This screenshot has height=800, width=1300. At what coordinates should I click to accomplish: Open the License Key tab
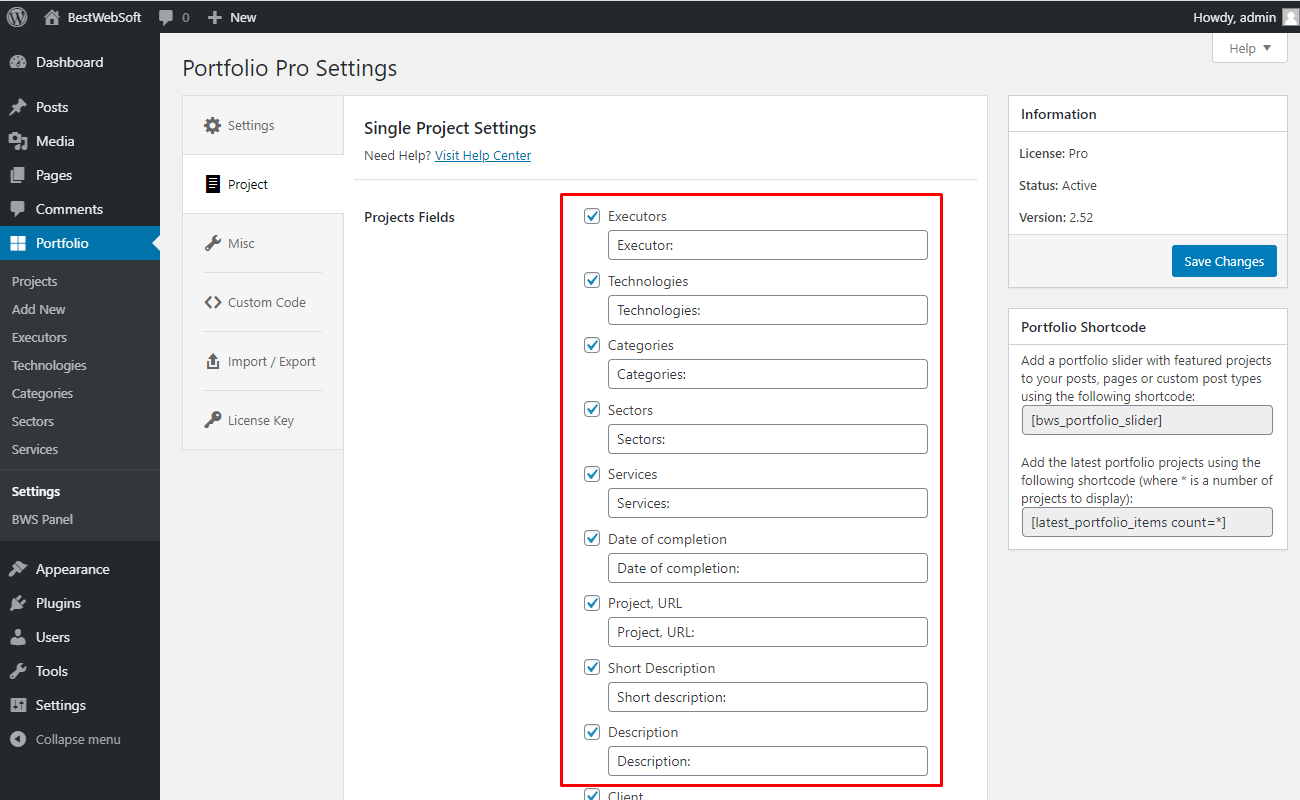(263, 420)
